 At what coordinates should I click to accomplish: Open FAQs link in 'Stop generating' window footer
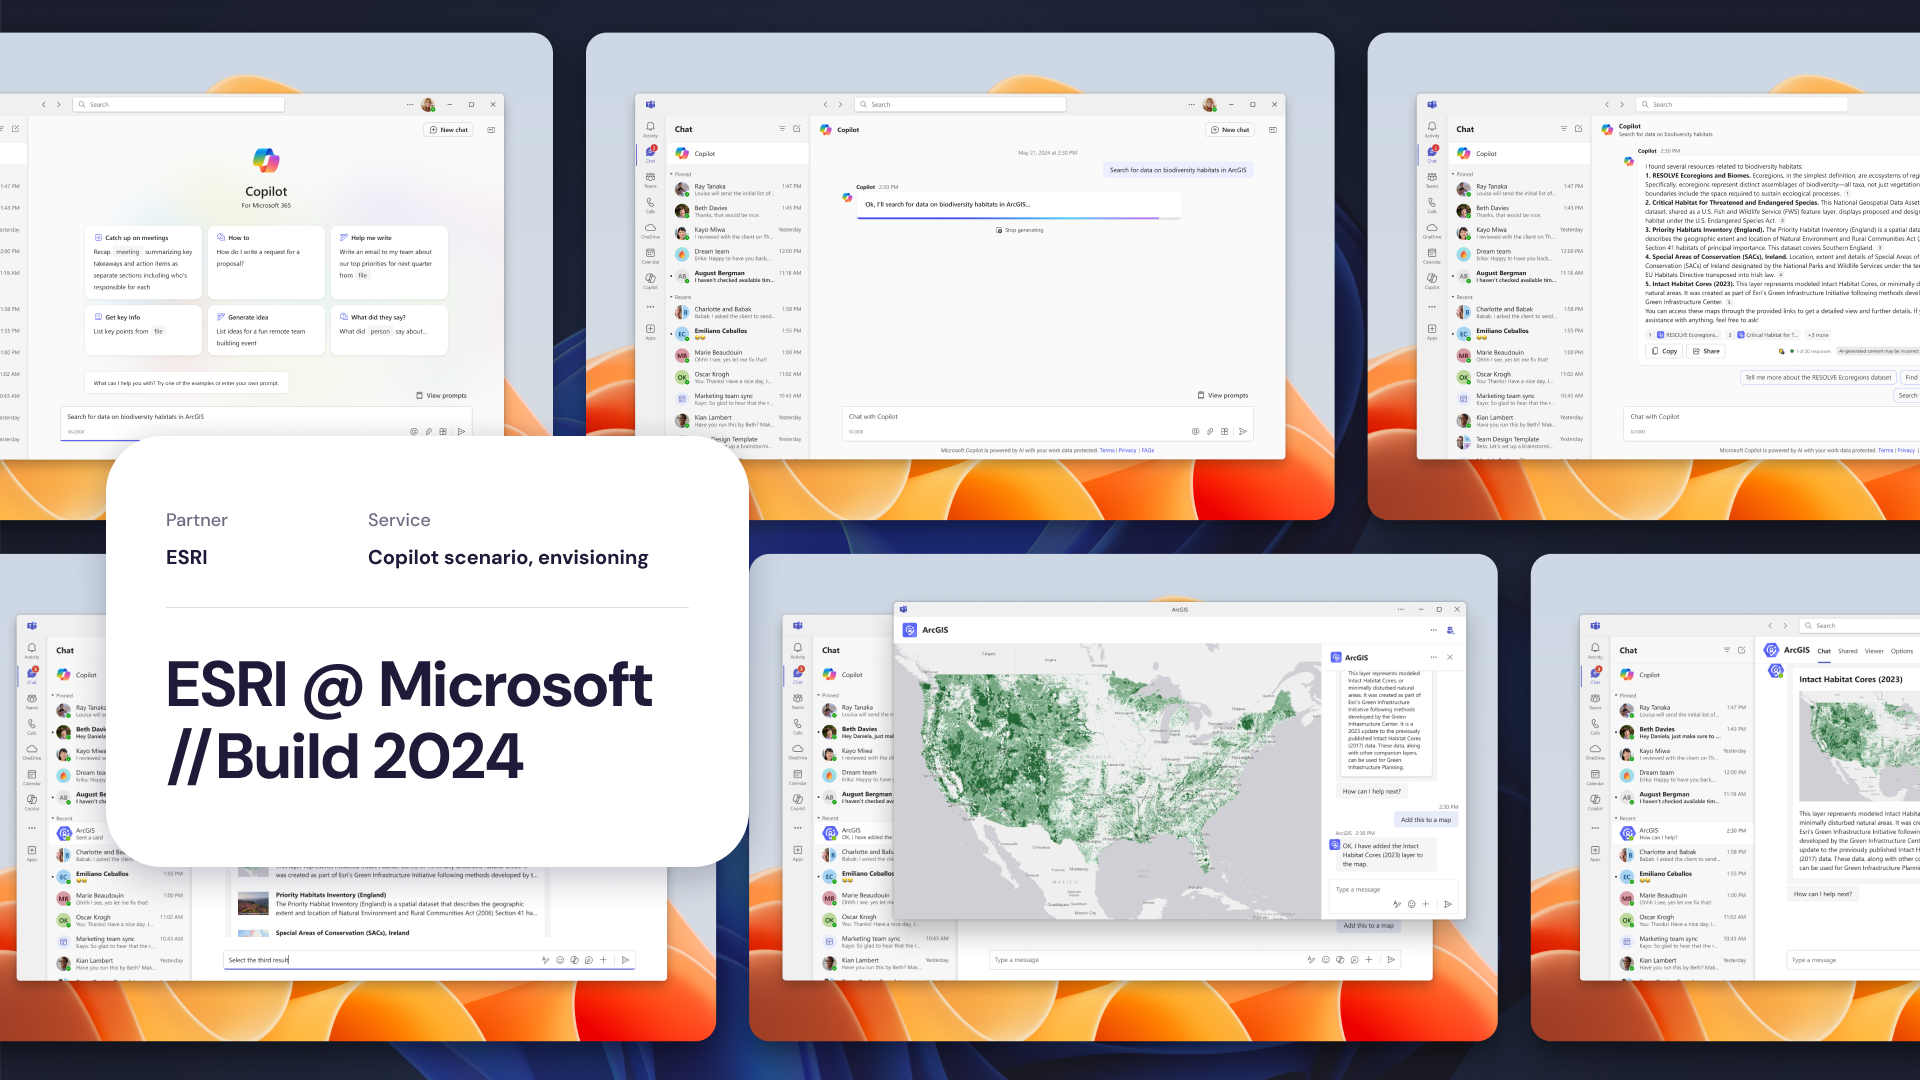coord(1148,451)
